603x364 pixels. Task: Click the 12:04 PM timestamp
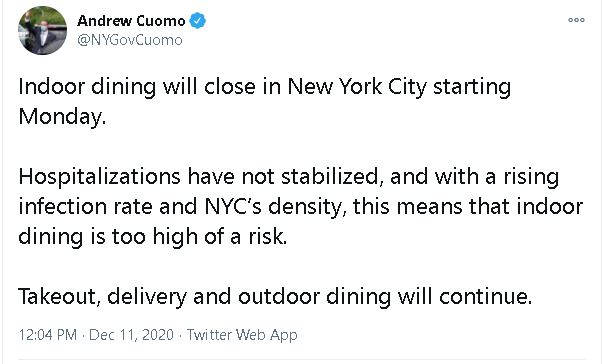pos(48,335)
